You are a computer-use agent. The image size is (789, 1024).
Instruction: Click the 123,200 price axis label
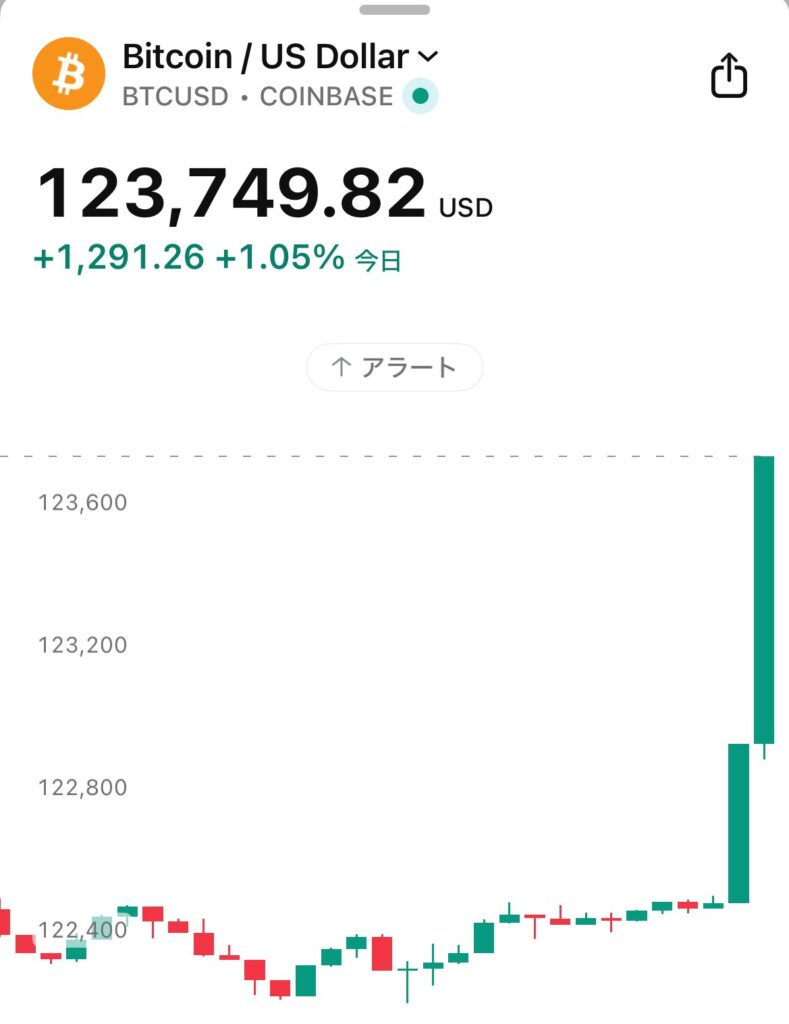[x=83, y=645]
